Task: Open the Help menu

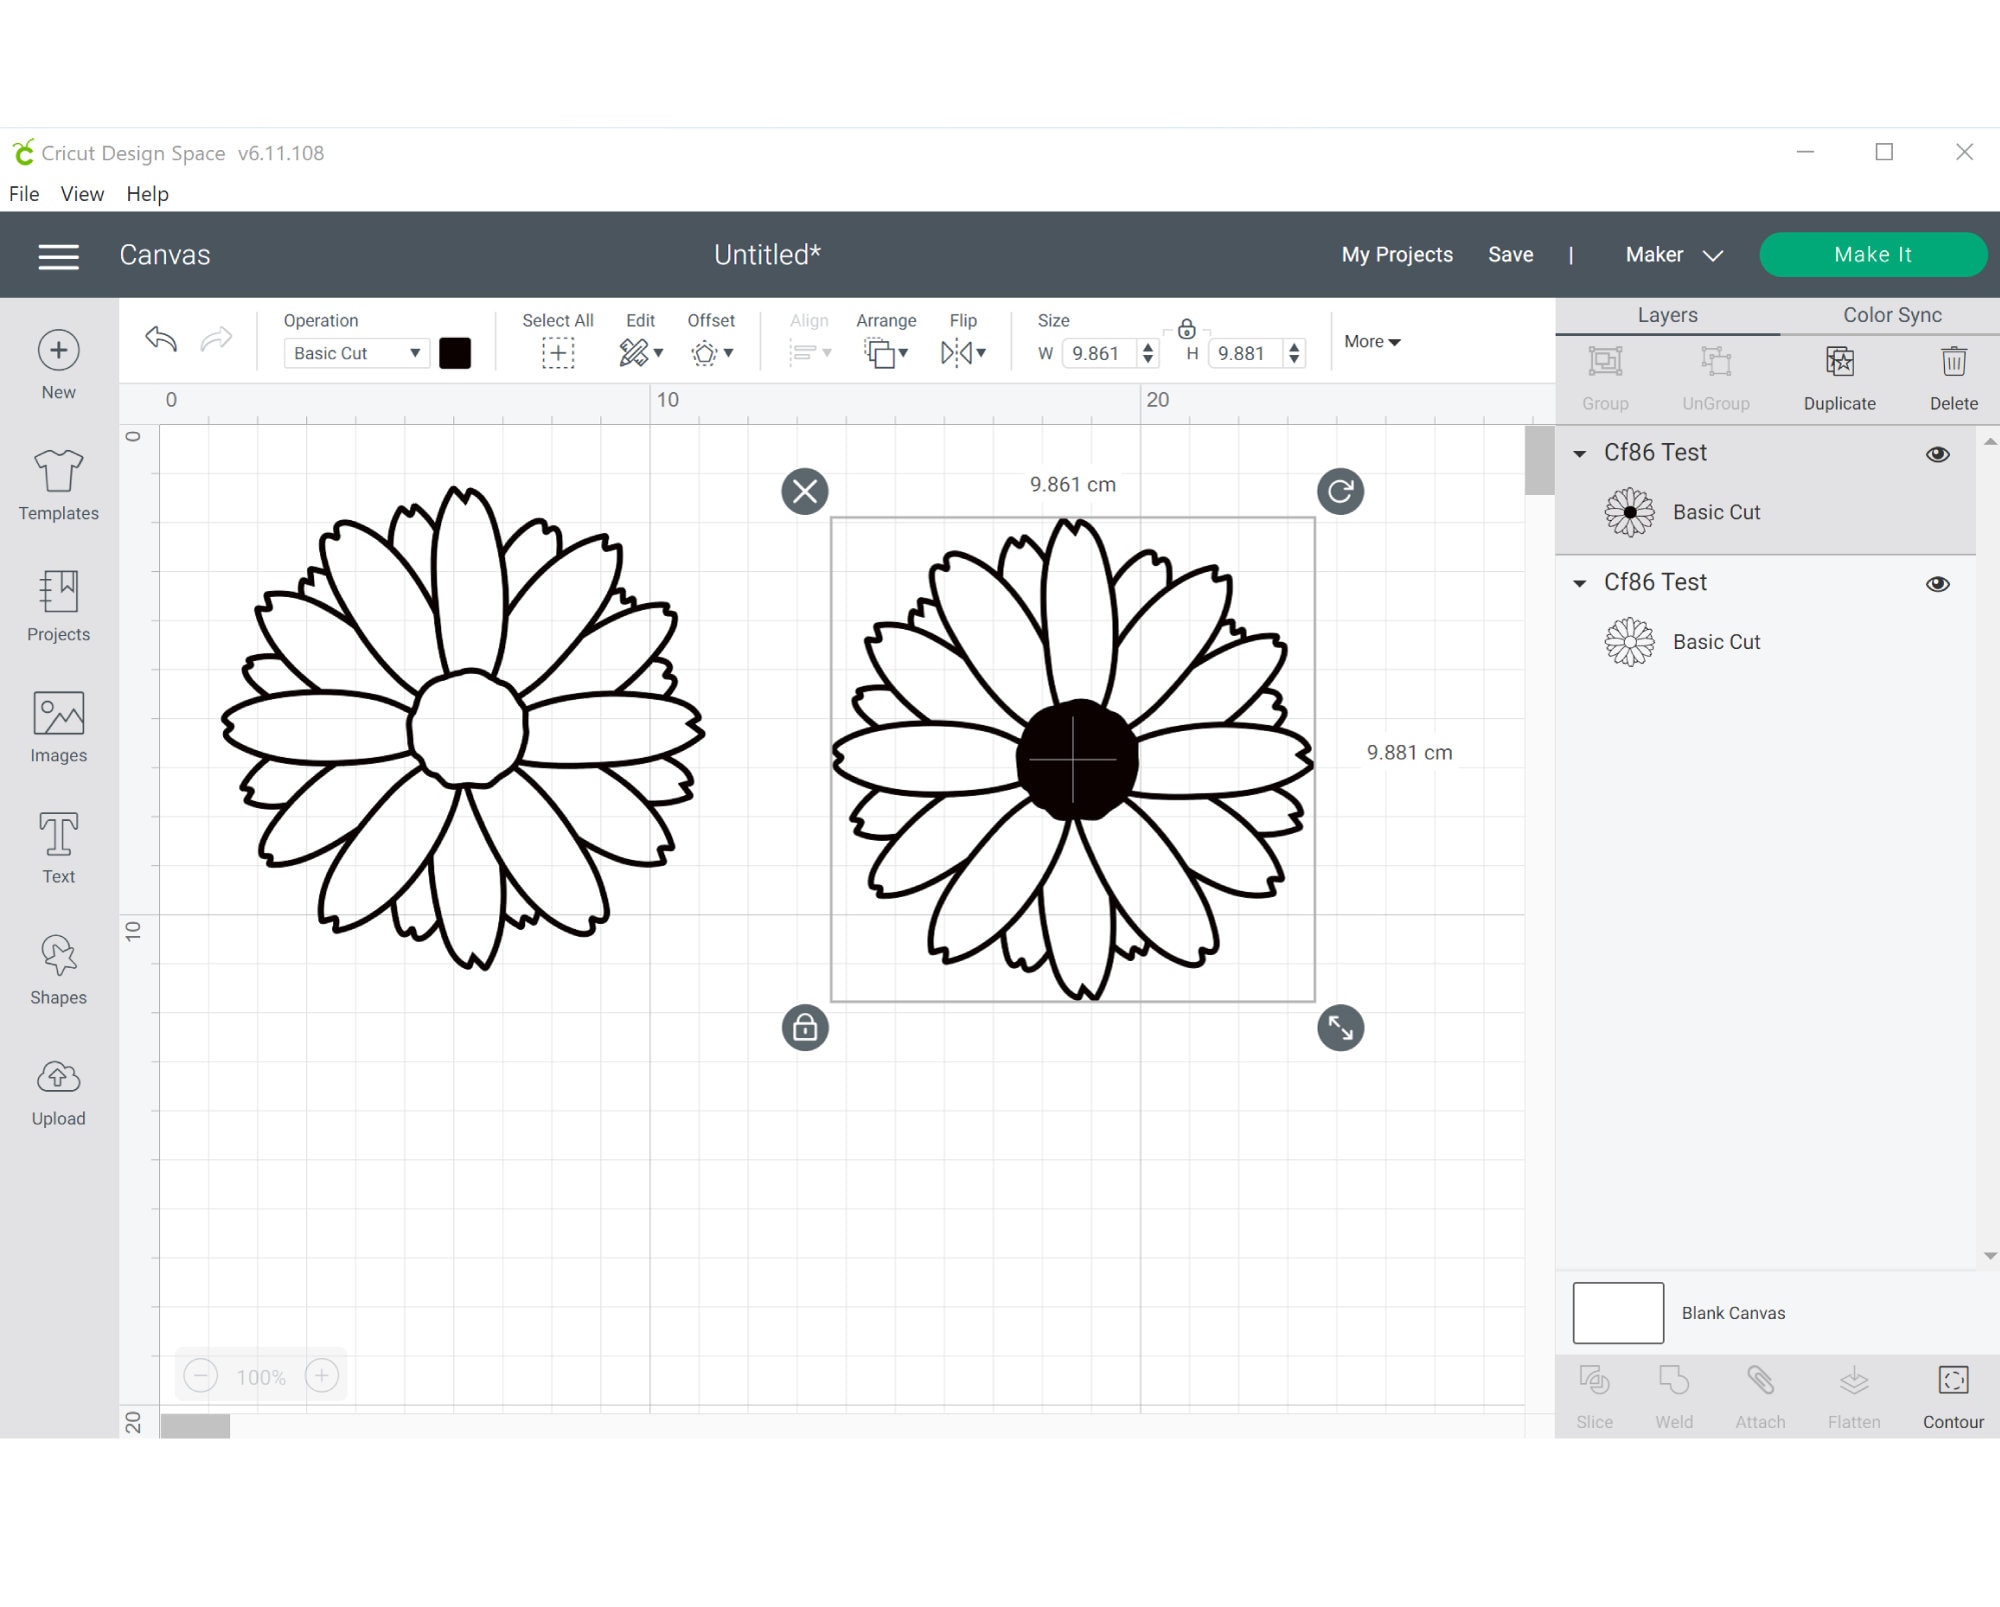Action: [x=147, y=194]
